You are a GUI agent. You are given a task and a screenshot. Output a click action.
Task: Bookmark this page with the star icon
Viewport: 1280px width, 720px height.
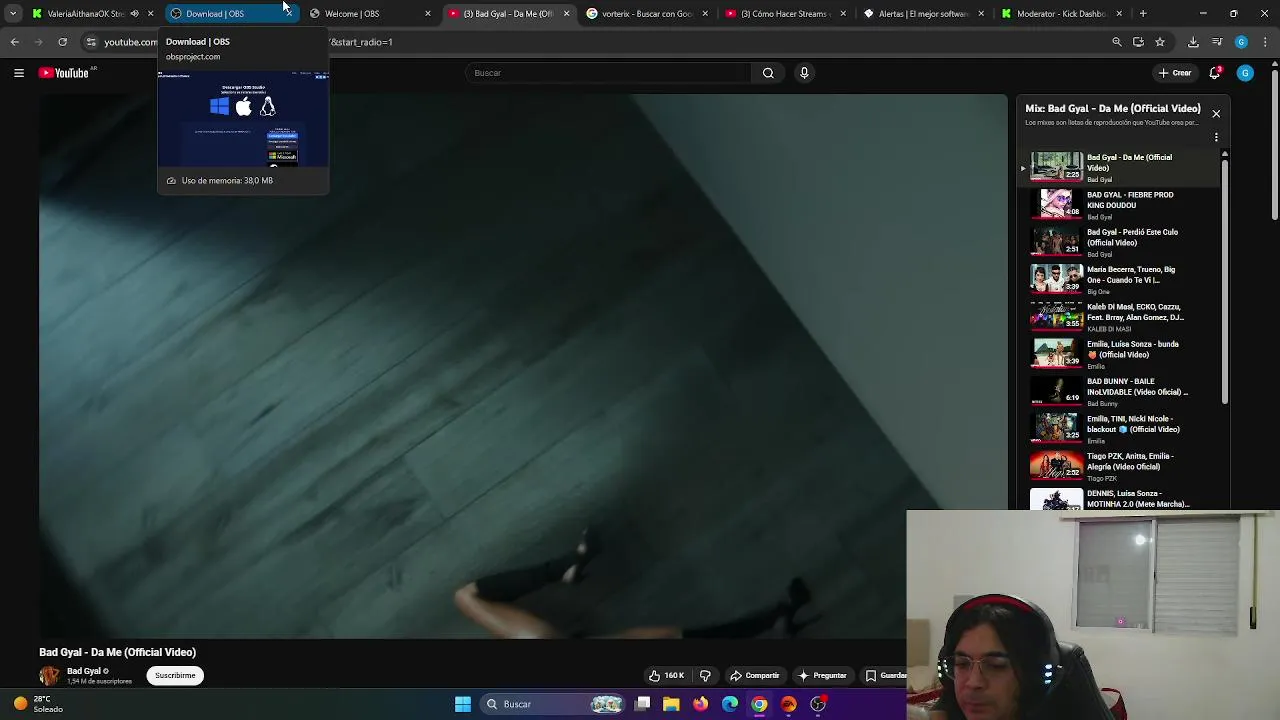pyautogui.click(x=1160, y=42)
